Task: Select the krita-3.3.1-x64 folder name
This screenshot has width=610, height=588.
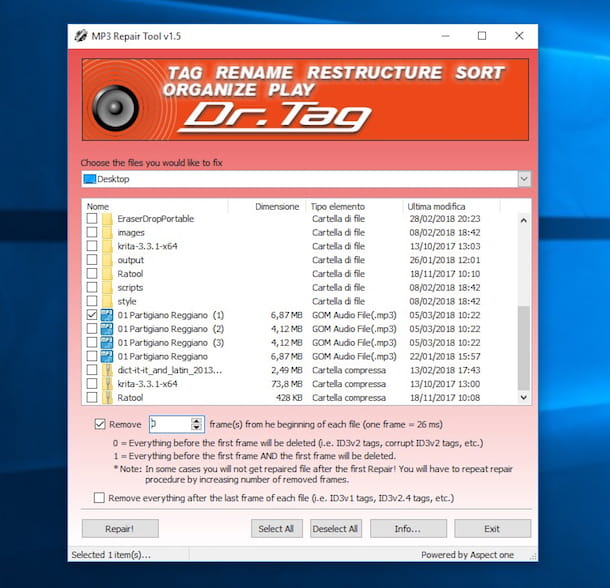Action: [x=147, y=246]
